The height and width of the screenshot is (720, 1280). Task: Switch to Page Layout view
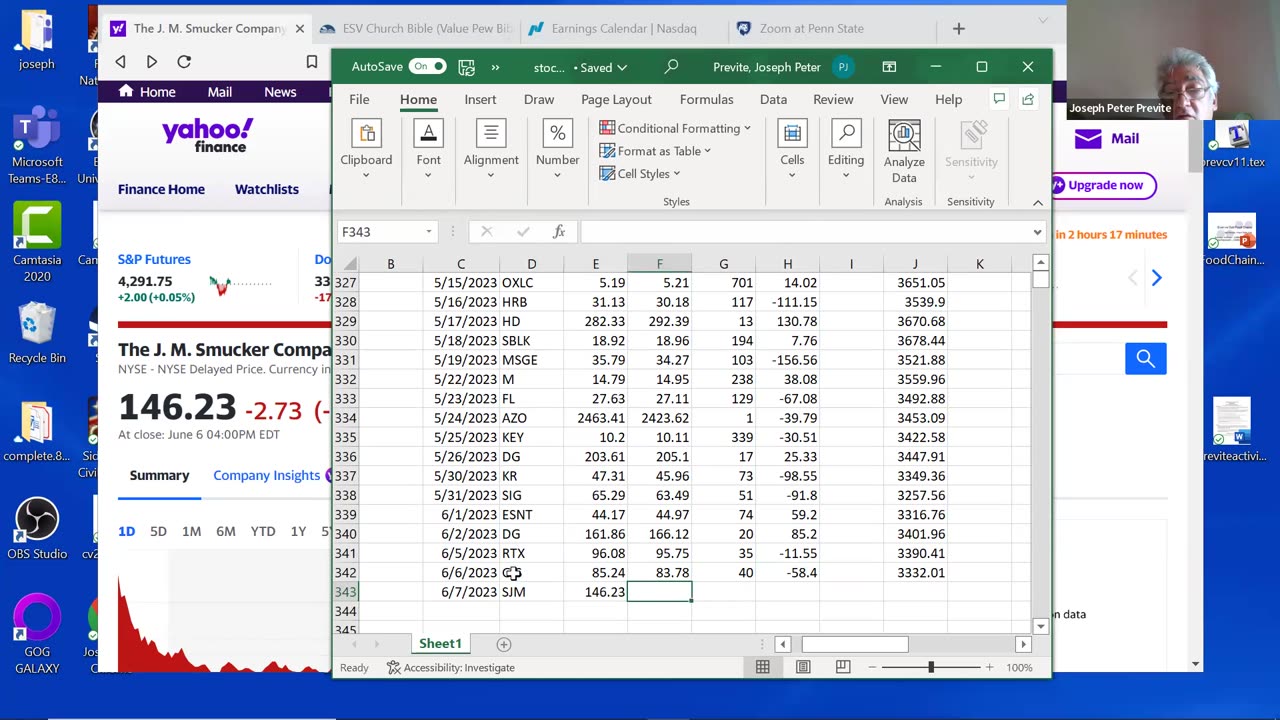pos(803,667)
